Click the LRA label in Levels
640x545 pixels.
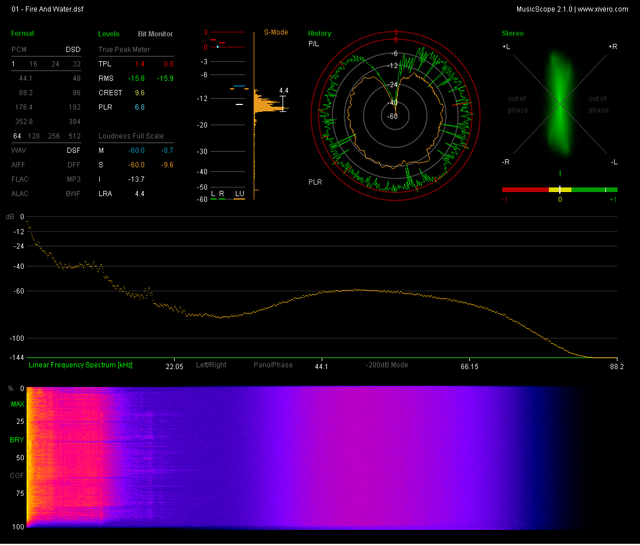click(105, 194)
